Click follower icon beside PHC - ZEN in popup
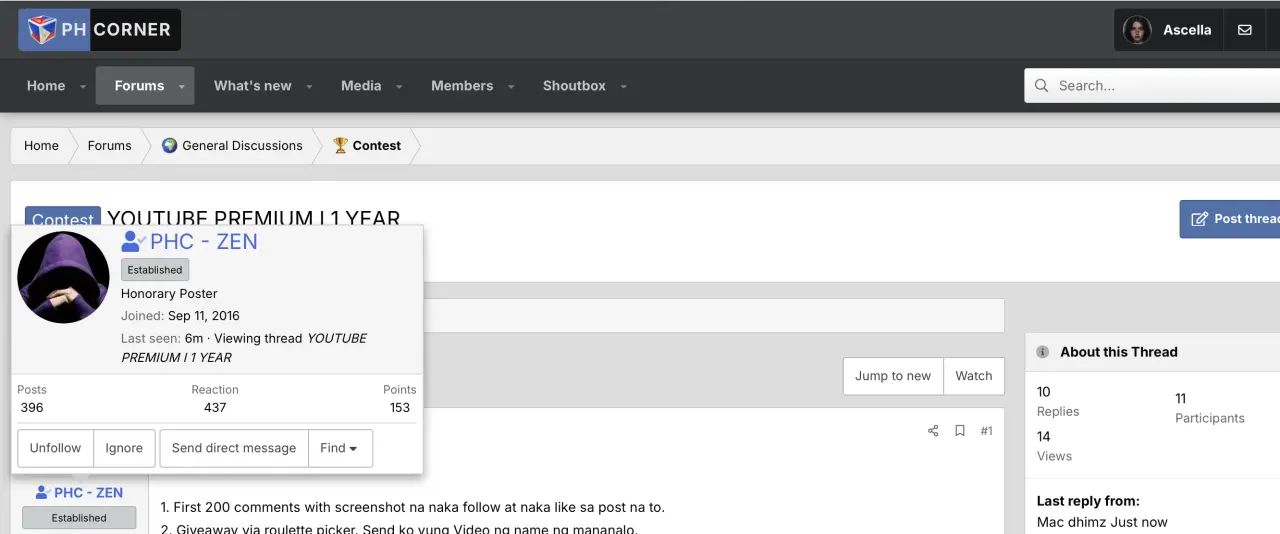 (134, 241)
